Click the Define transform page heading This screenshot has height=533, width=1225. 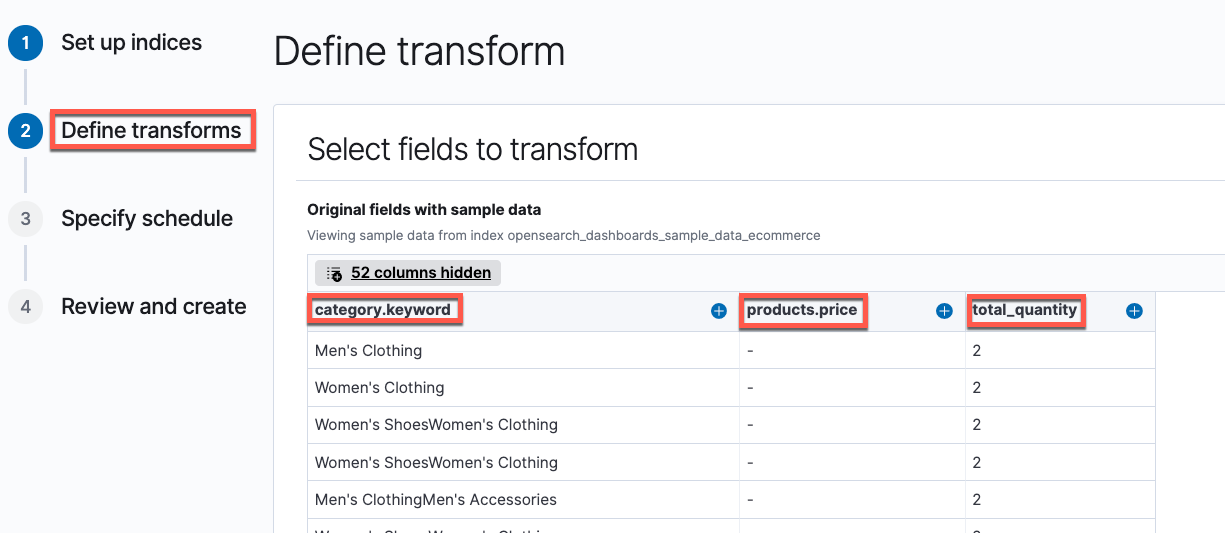419,51
